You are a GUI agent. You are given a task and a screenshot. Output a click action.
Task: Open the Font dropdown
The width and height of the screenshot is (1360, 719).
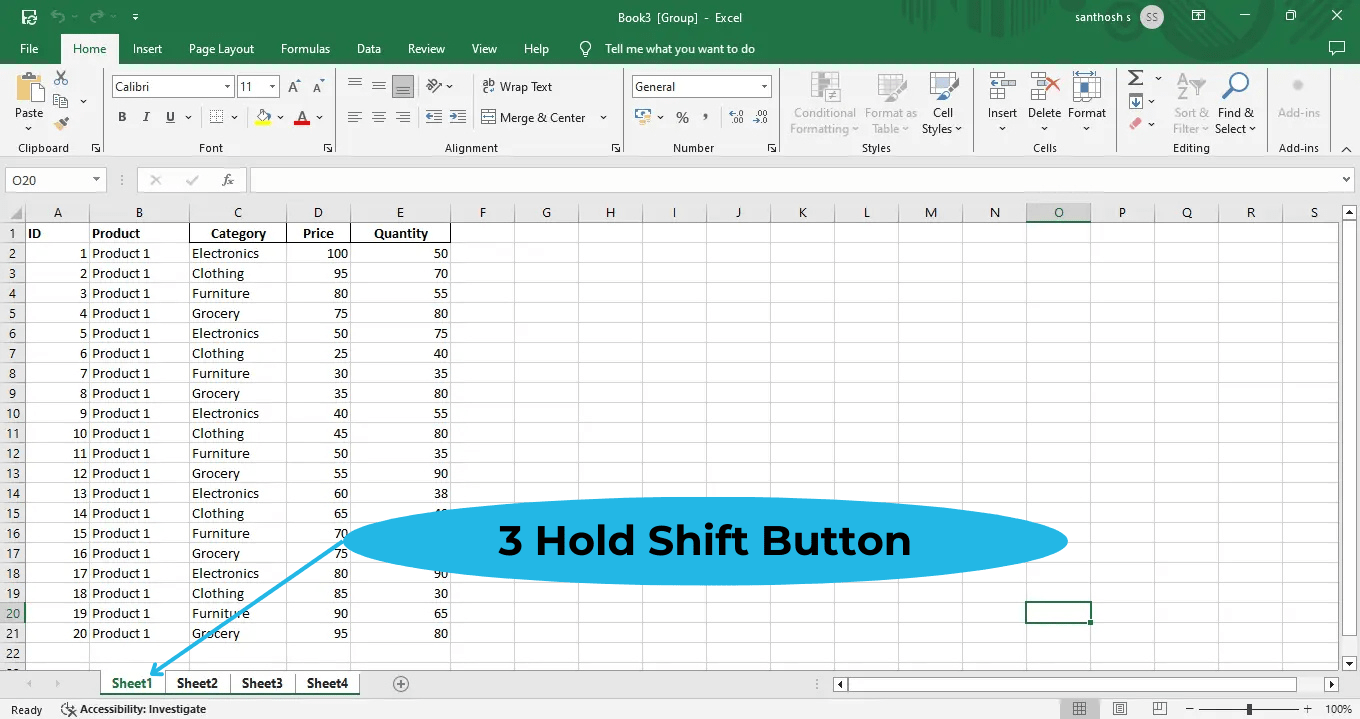click(x=226, y=86)
